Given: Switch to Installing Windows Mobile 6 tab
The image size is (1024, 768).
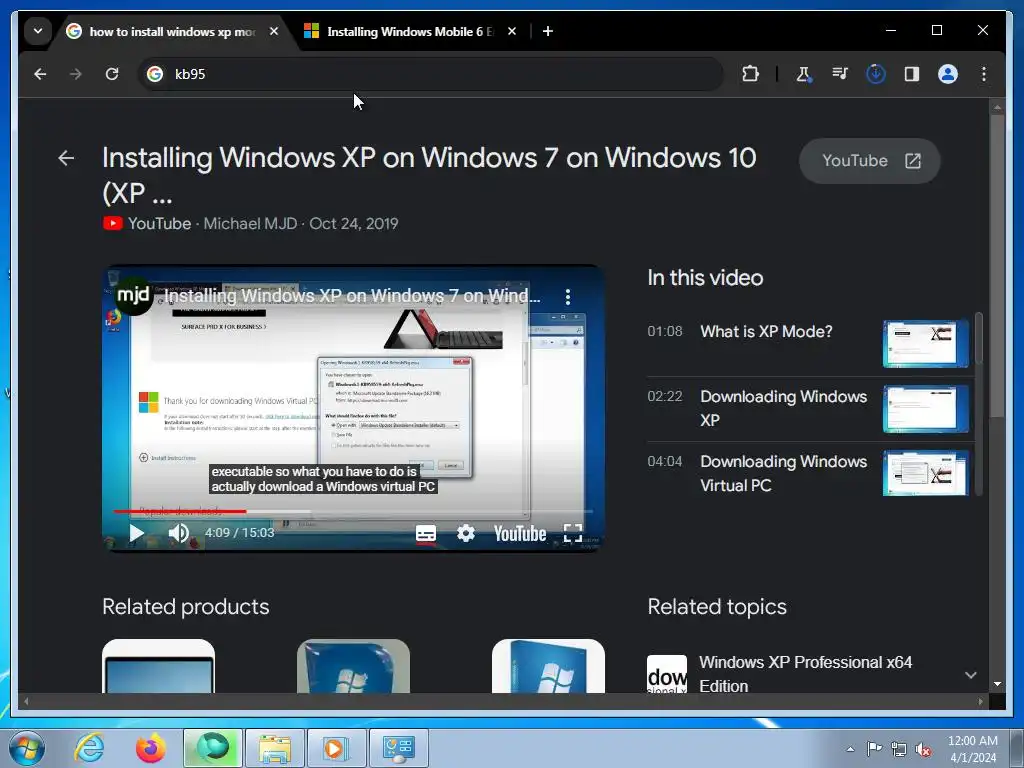Looking at the screenshot, I should 410,31.
